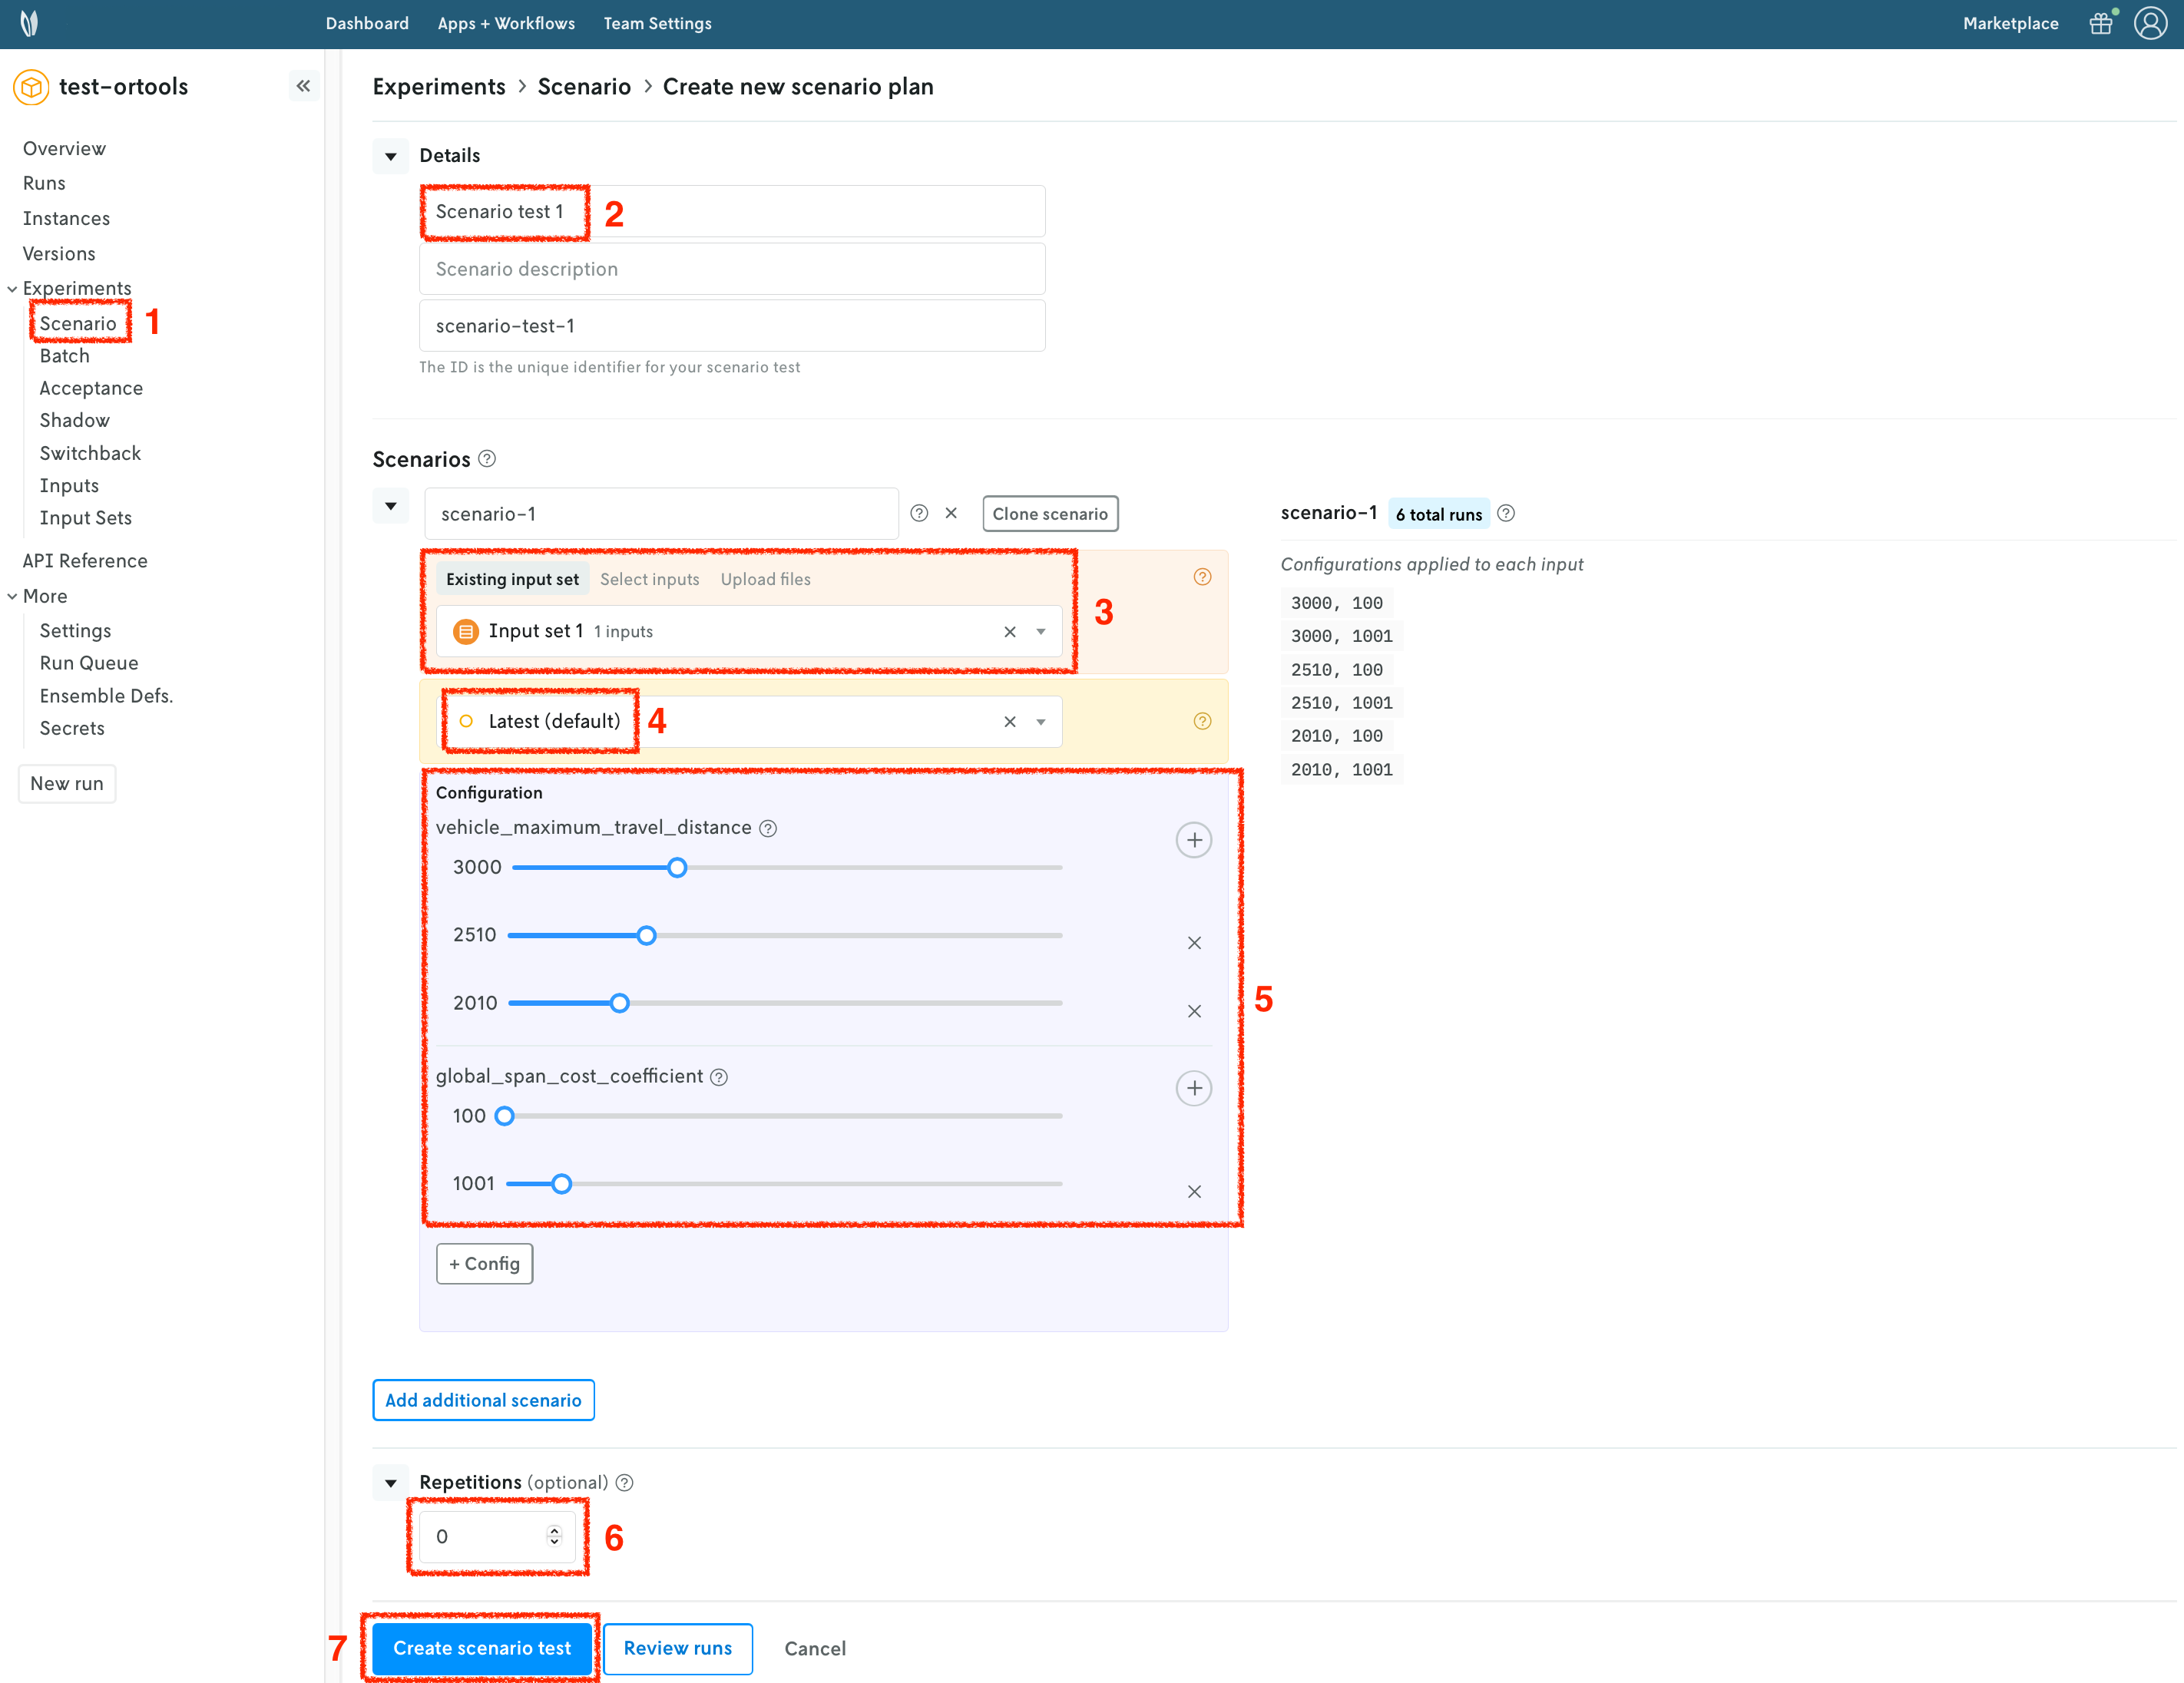Add value to global_span_cost_coefficient with plus icon
The width and height of the screenshot is (2184, 1683).
tap(1193, 1088)
